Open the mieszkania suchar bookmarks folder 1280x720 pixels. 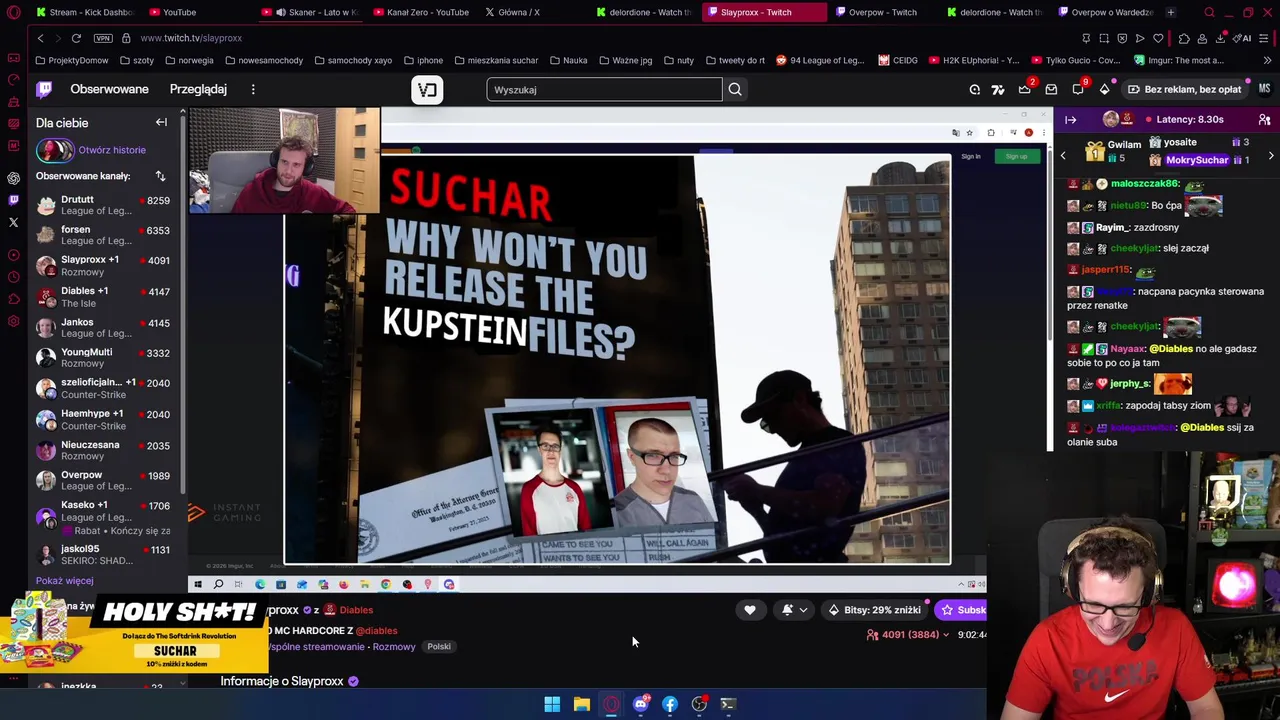point(495,60)
